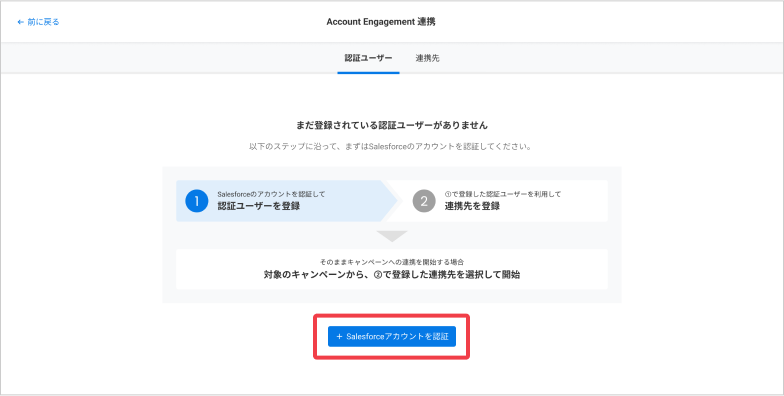Select the 認証ユーザー tab
The image size is (784, 396).
368,58
